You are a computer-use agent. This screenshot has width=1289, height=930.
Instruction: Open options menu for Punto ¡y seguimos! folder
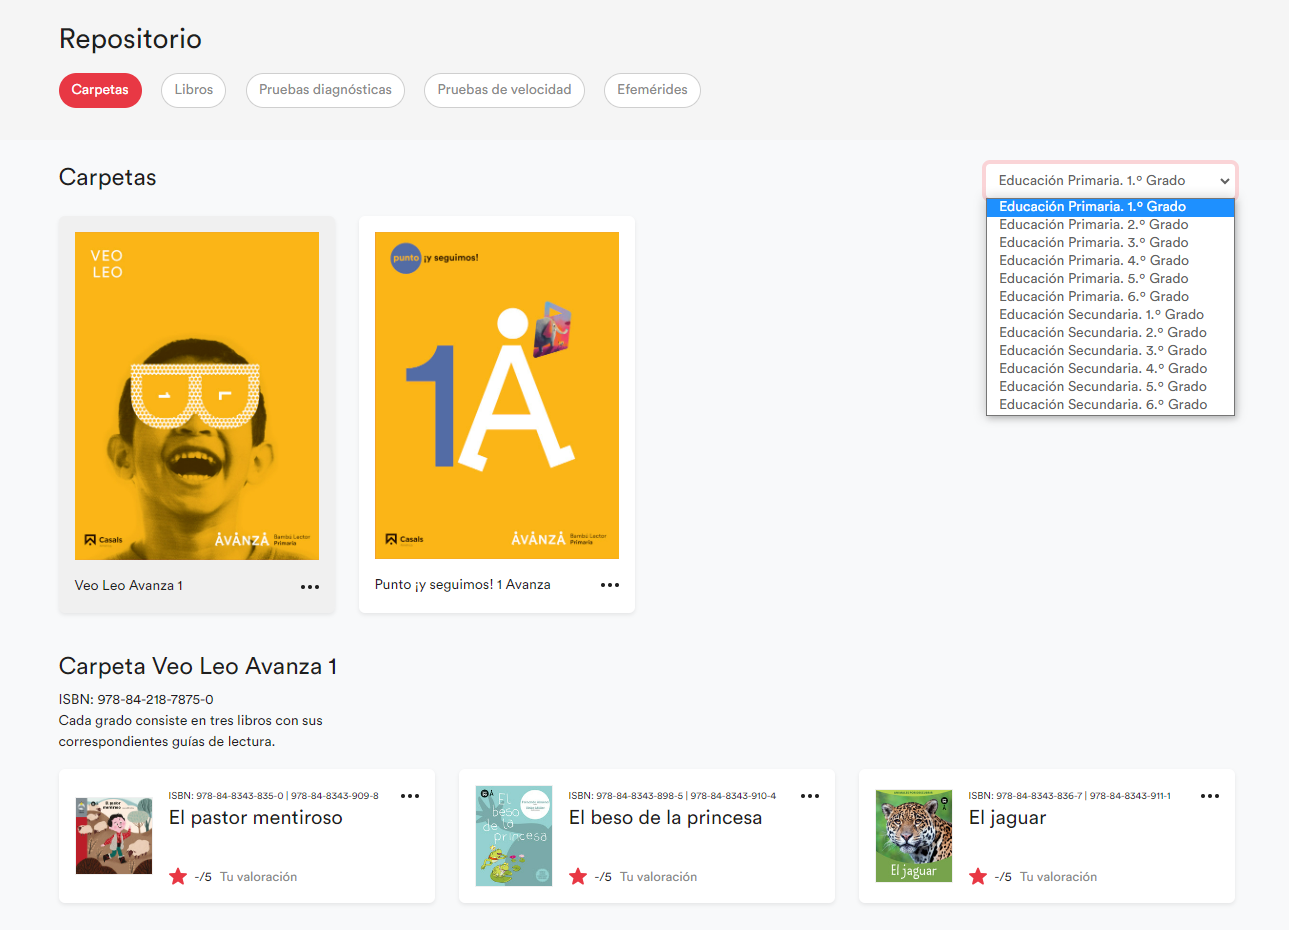pos(610,585)
